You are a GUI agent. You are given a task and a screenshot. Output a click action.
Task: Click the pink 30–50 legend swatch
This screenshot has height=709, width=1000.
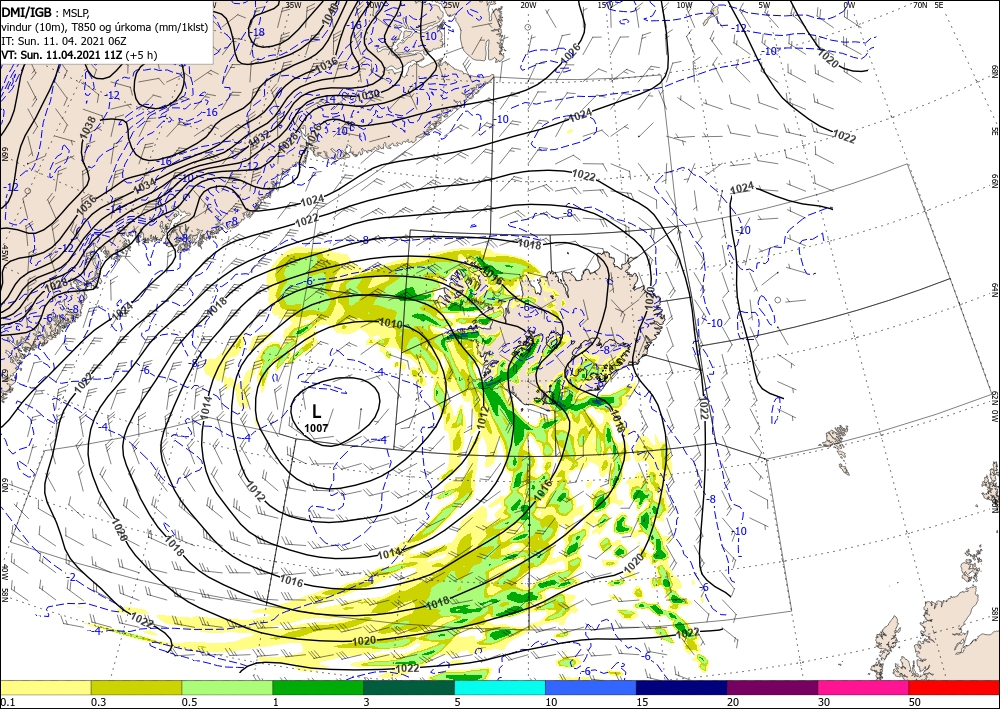coord(864,687)
